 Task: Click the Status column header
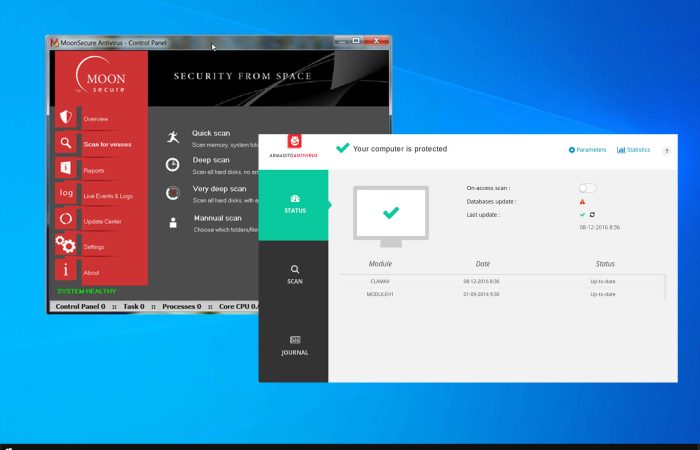[605, 264]
